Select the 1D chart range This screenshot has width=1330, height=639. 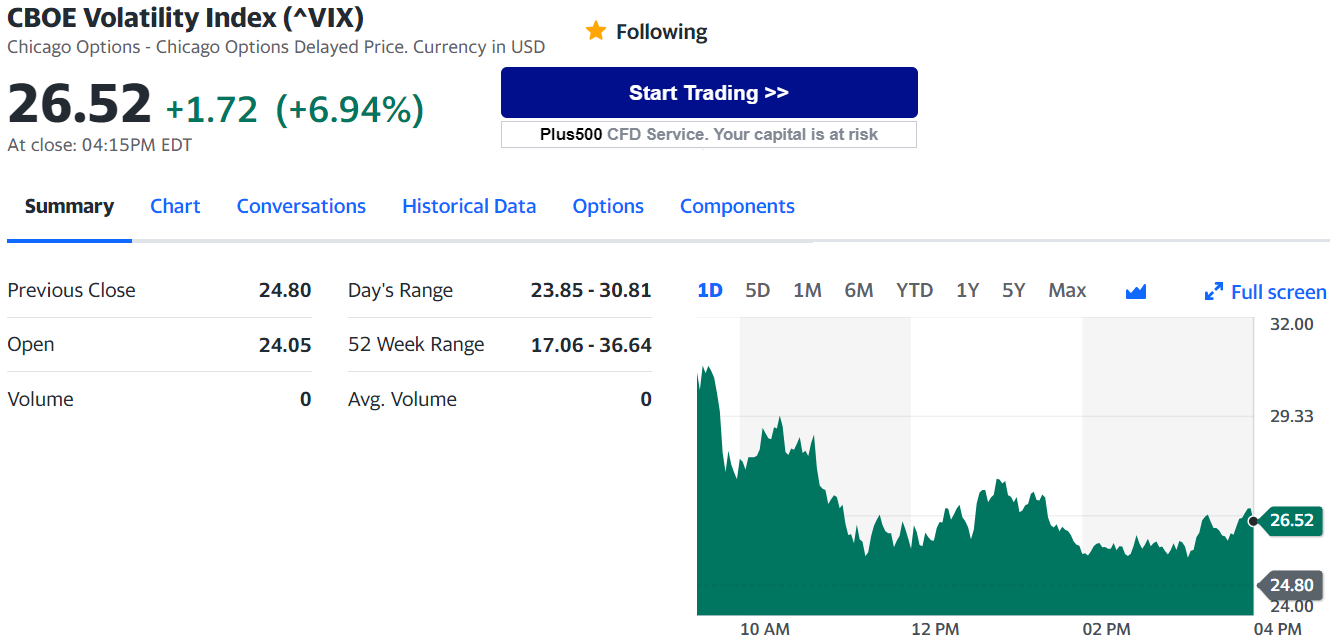(710, 291)
